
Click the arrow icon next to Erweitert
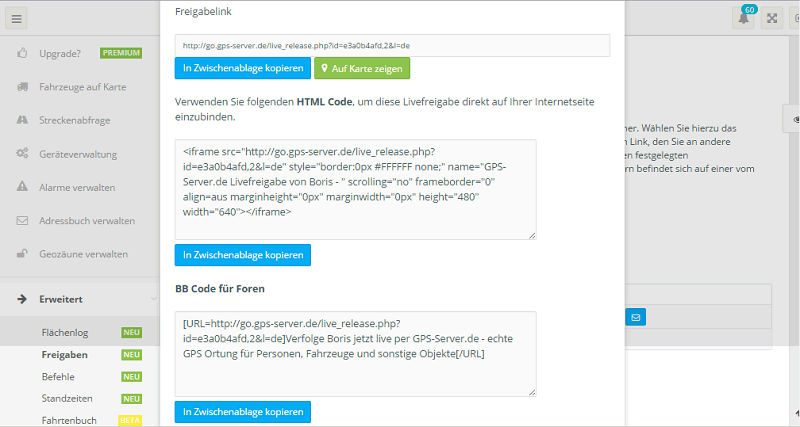[22, 299]
